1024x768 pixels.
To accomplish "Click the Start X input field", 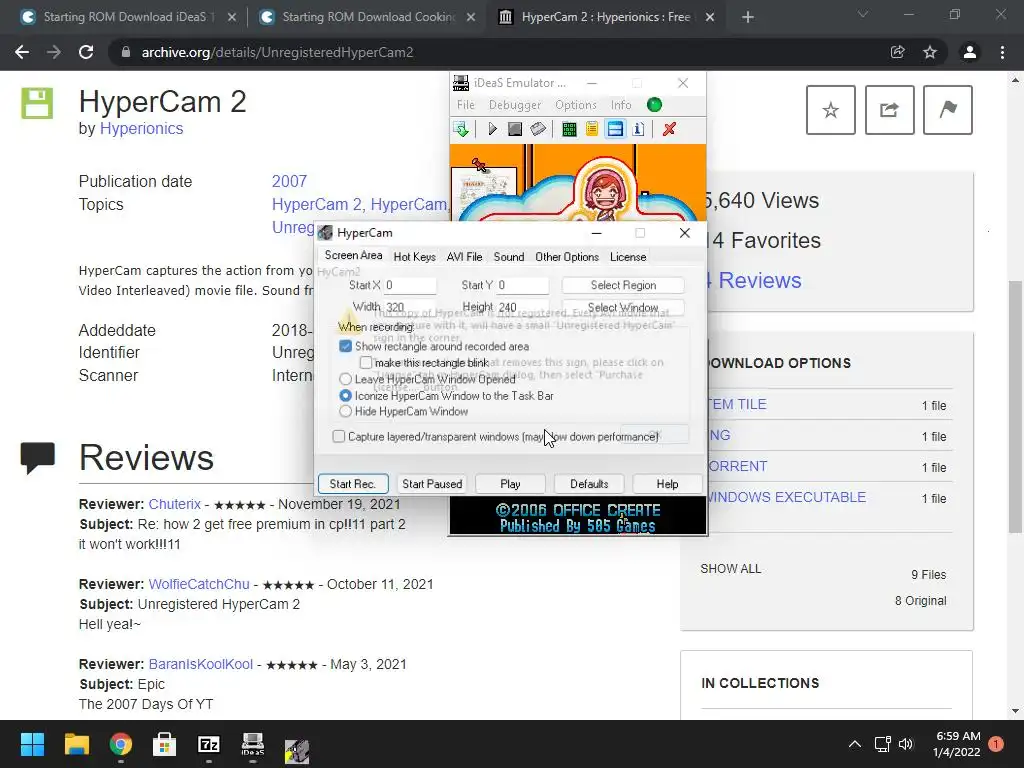I will click(410, 285).
